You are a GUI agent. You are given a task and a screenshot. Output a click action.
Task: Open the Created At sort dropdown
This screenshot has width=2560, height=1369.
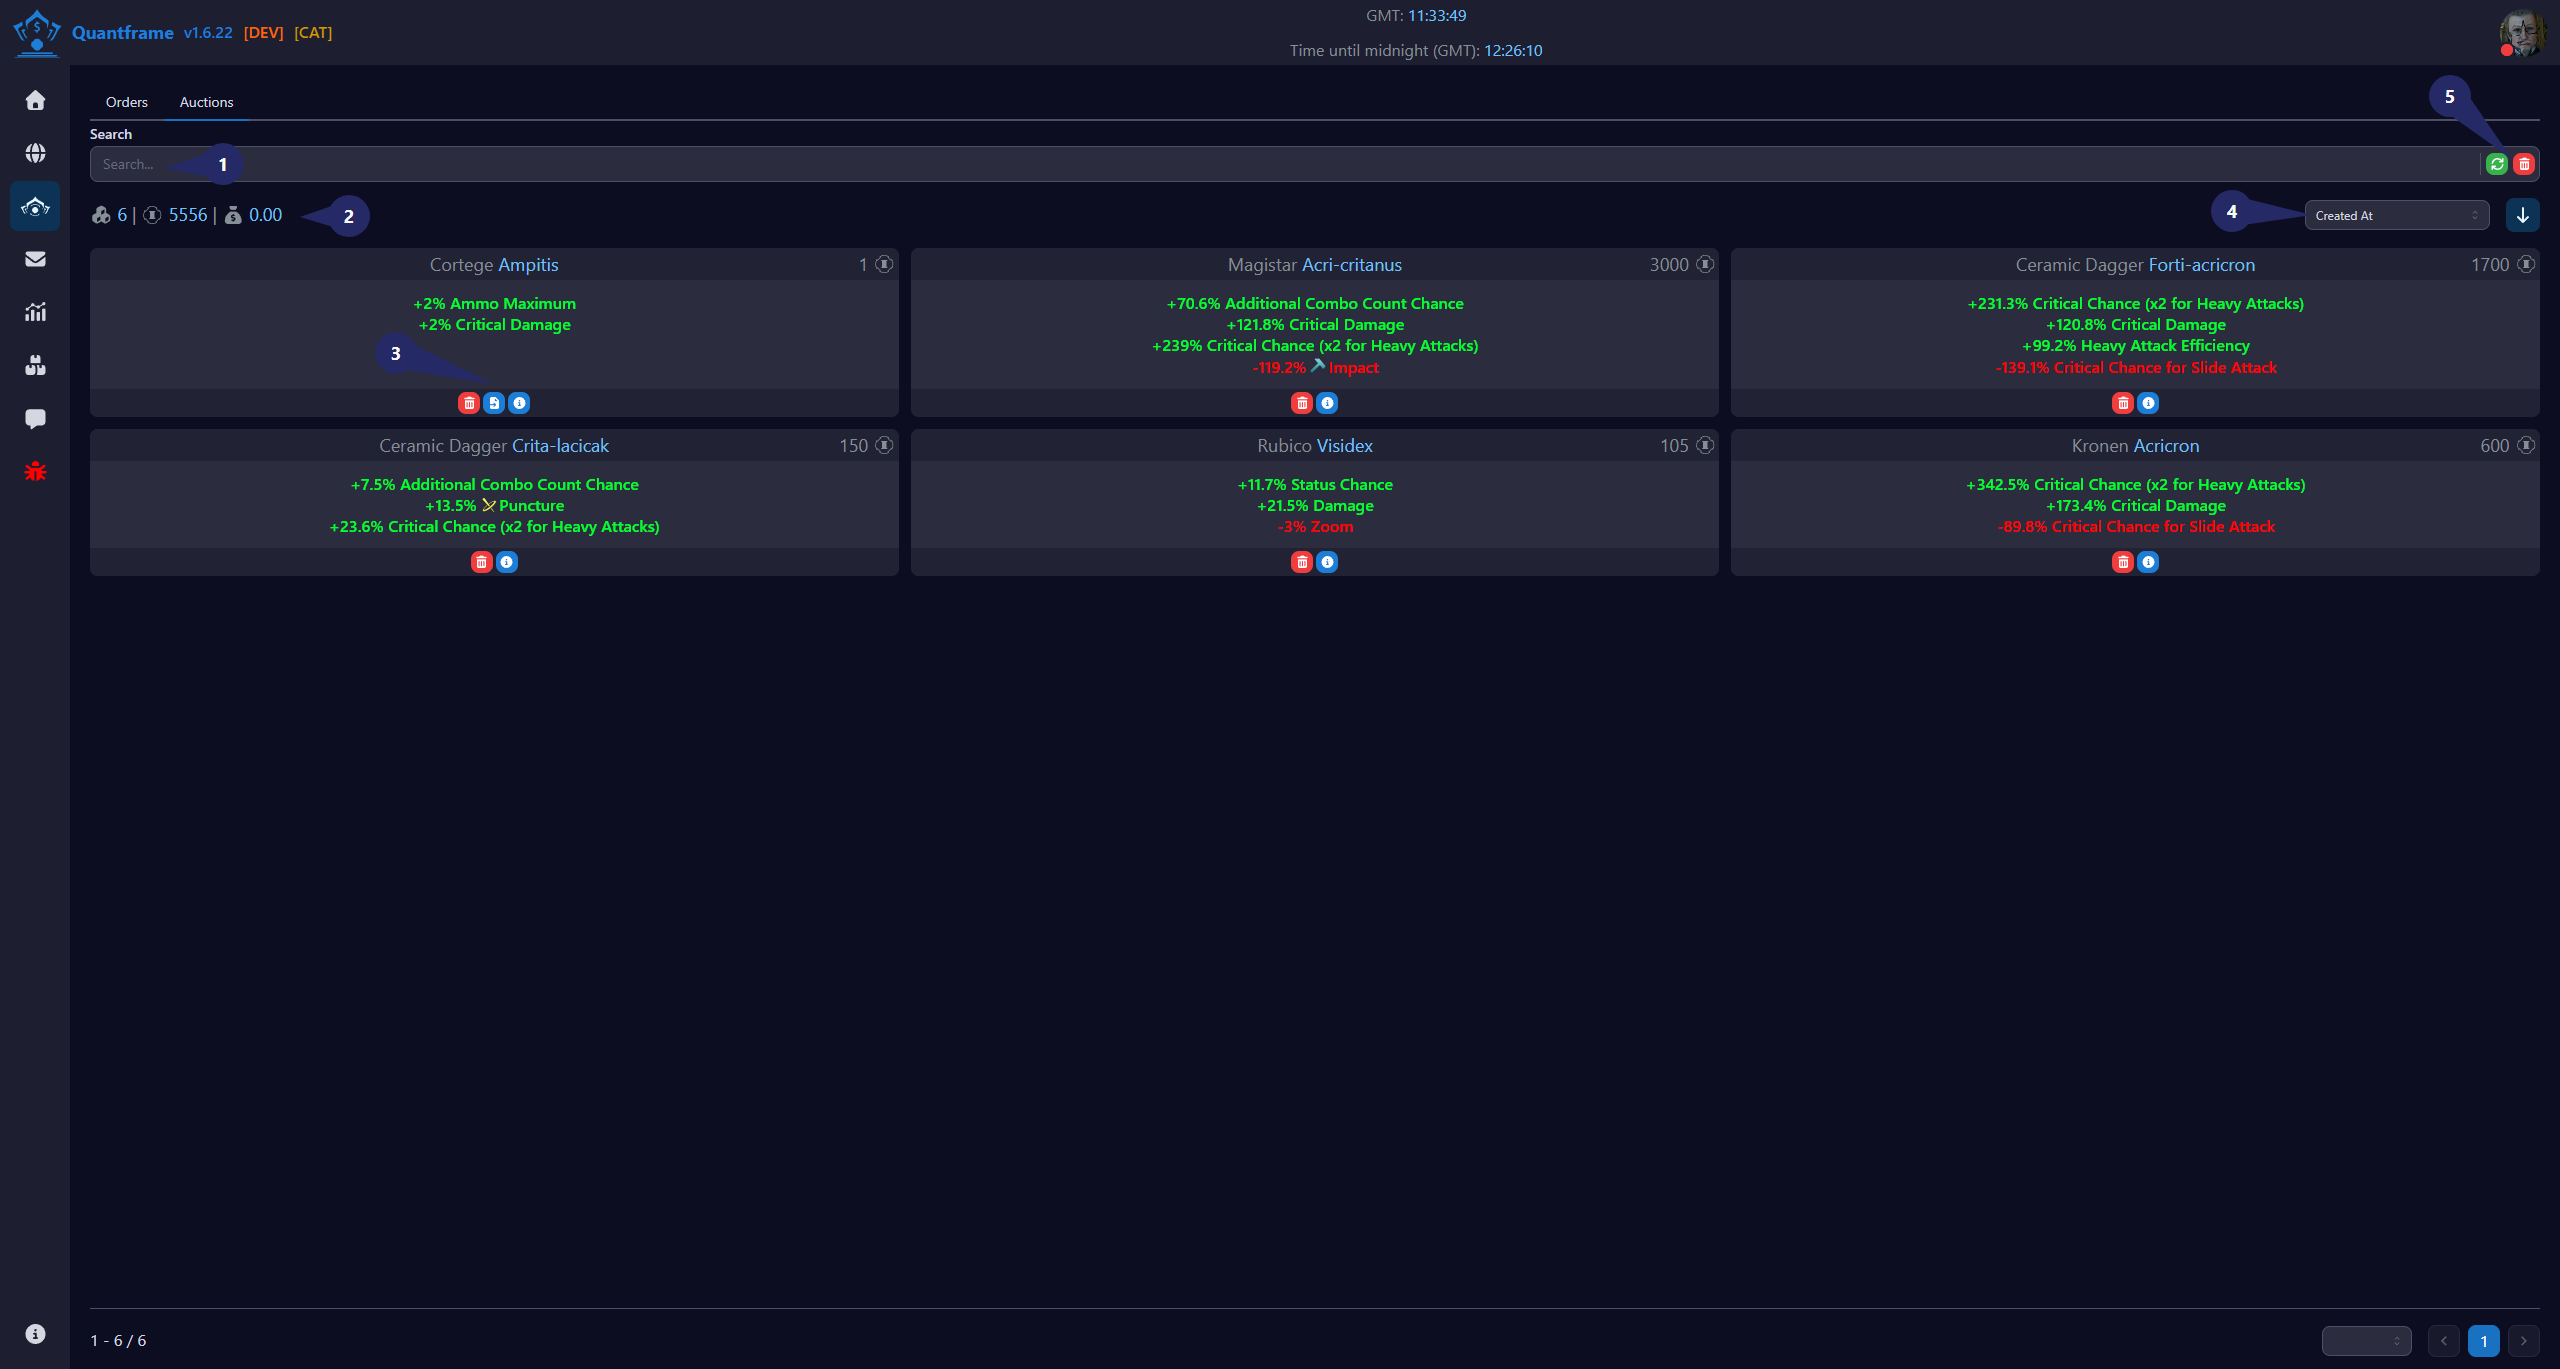pyautogui.click(x=2396, y=215)
